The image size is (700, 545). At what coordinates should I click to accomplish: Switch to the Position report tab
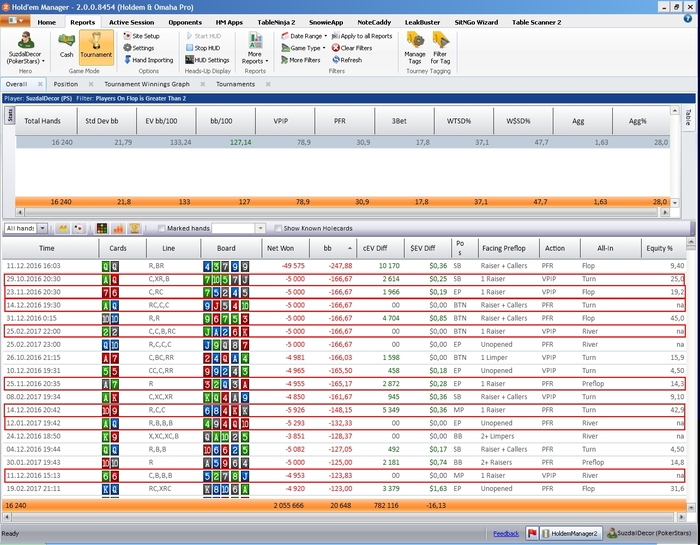66,84
